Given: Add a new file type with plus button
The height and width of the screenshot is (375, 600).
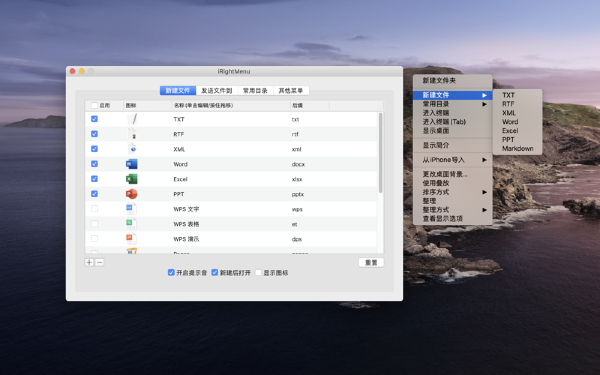Looking at the screenshot, I should pyautogui.click(x=89, y=262).
